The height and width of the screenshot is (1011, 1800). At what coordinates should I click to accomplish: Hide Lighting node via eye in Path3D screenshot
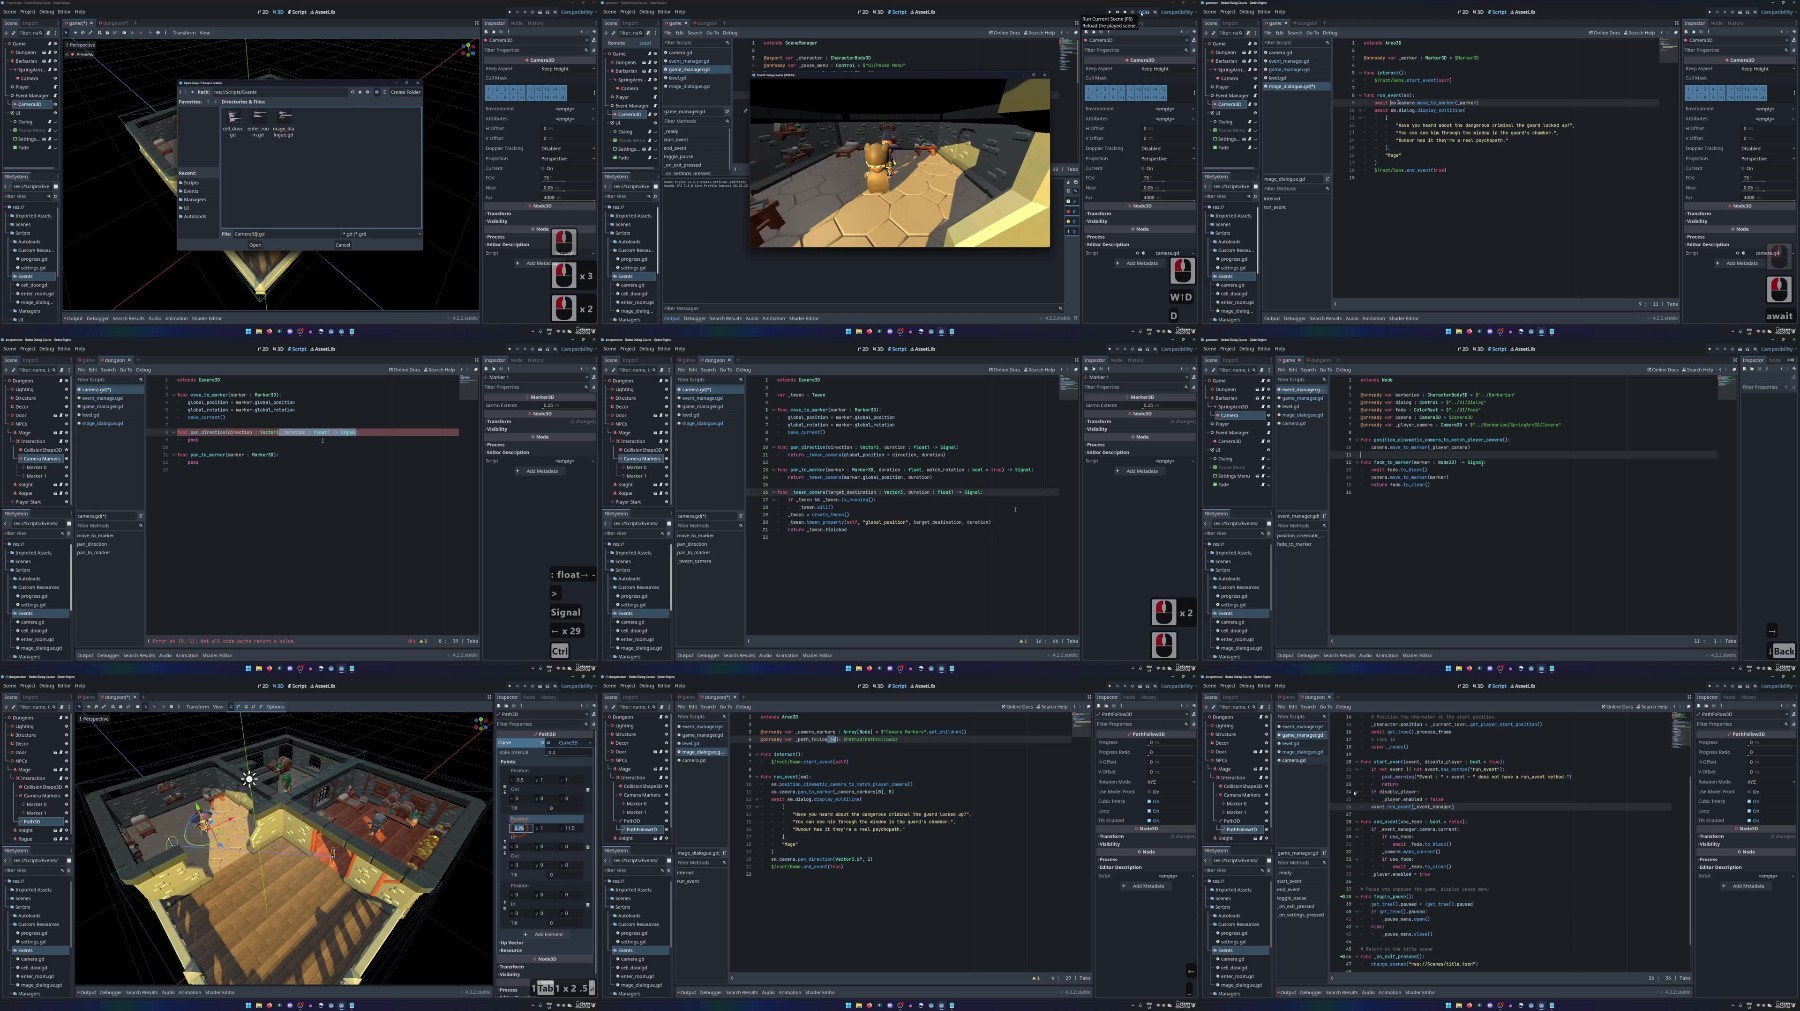click(67, 726)
